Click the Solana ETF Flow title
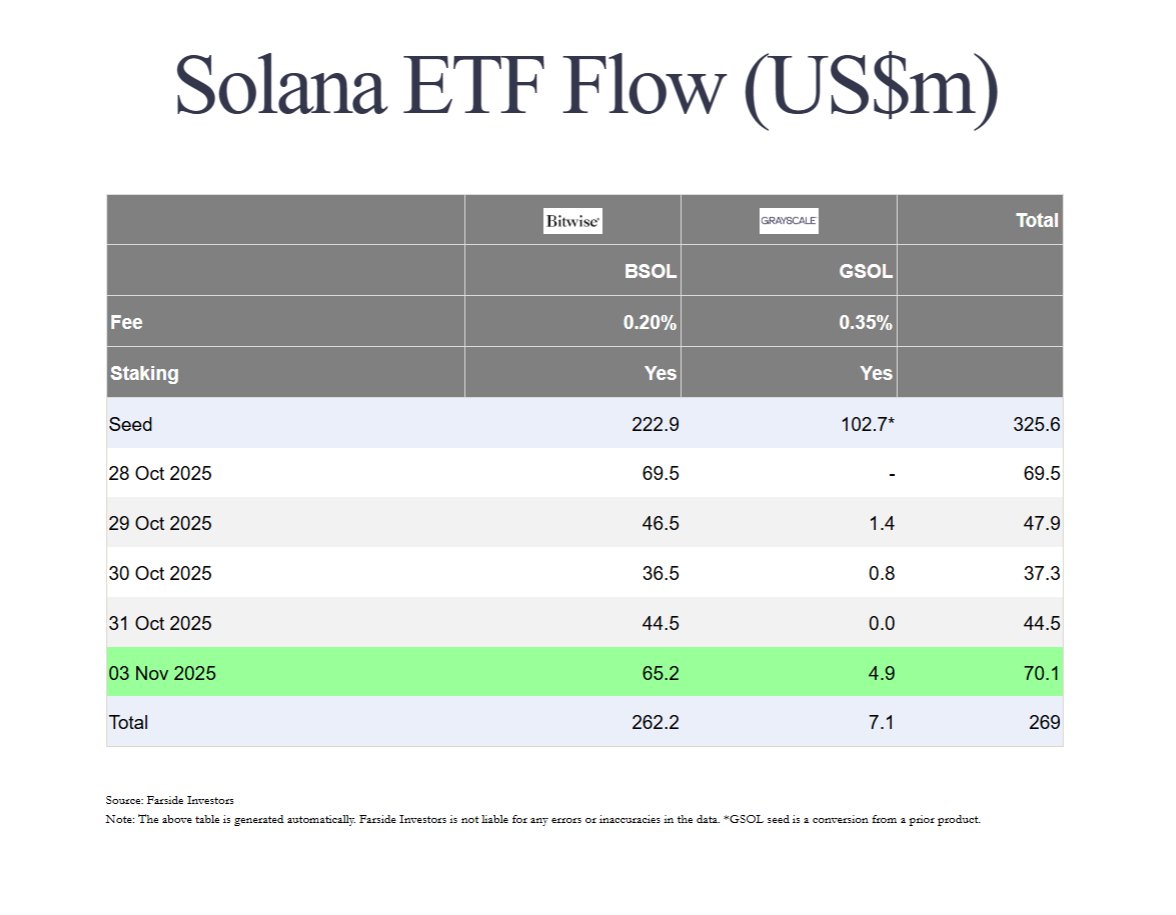This screenshot has width=1176, height=915. click(587, 88)
